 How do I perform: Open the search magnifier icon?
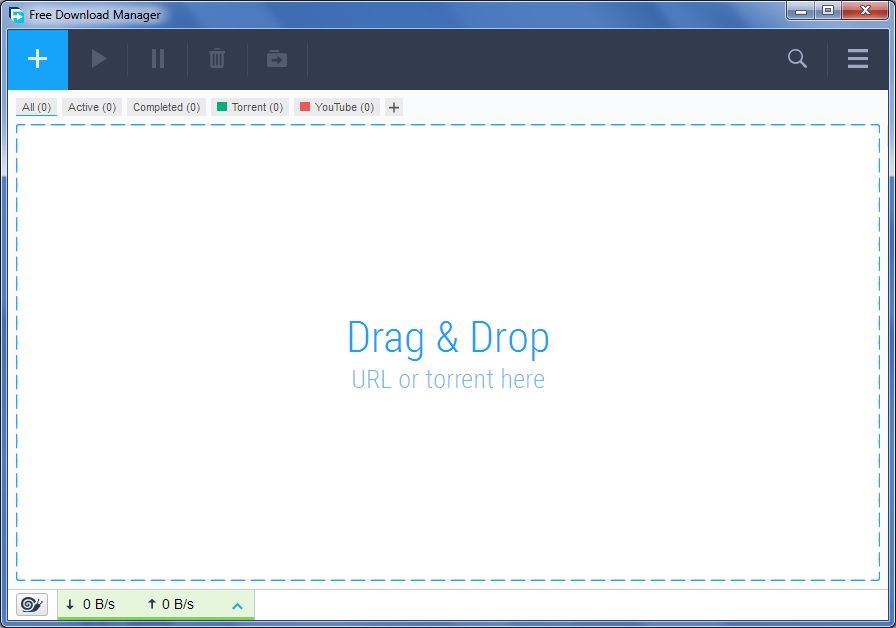point(796,59)
